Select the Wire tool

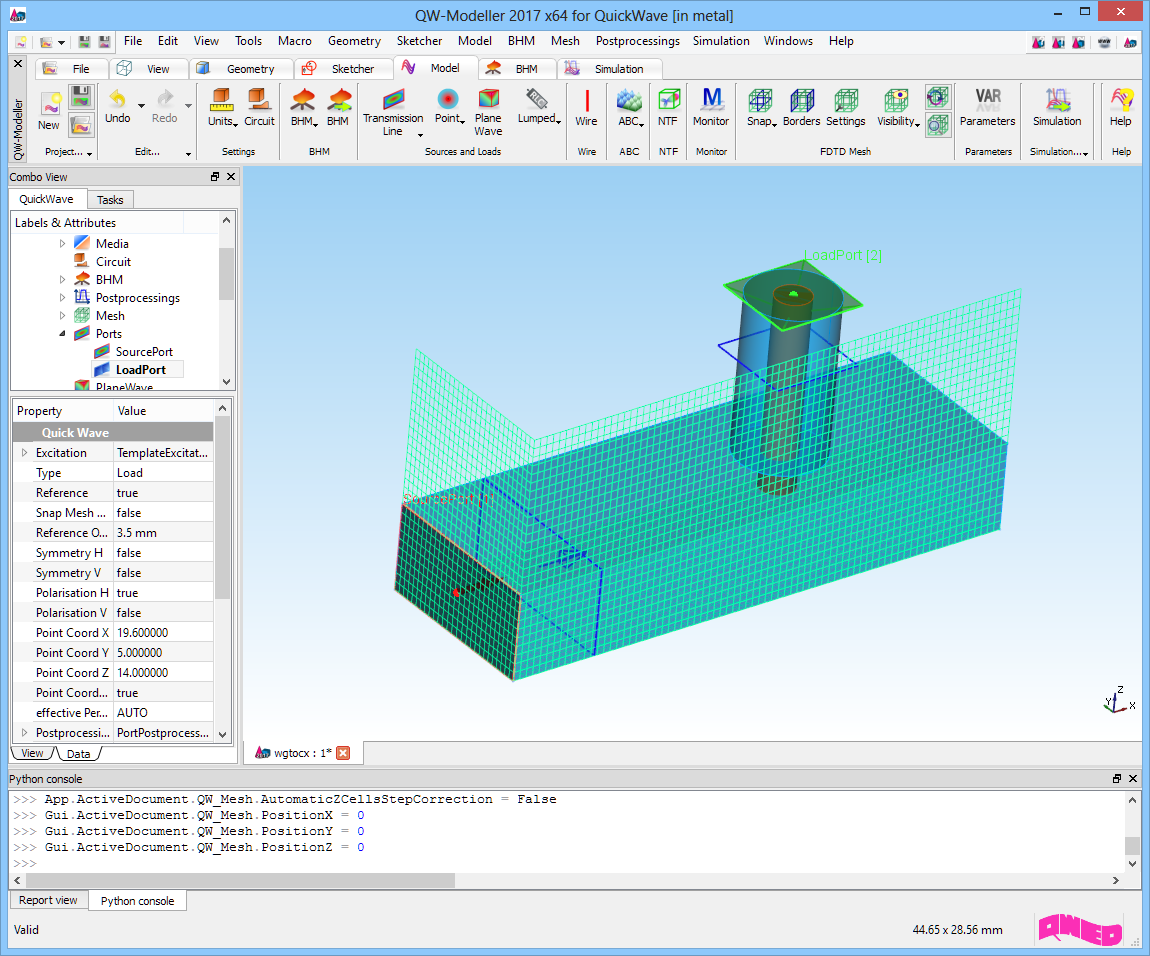tap(586, 107)
